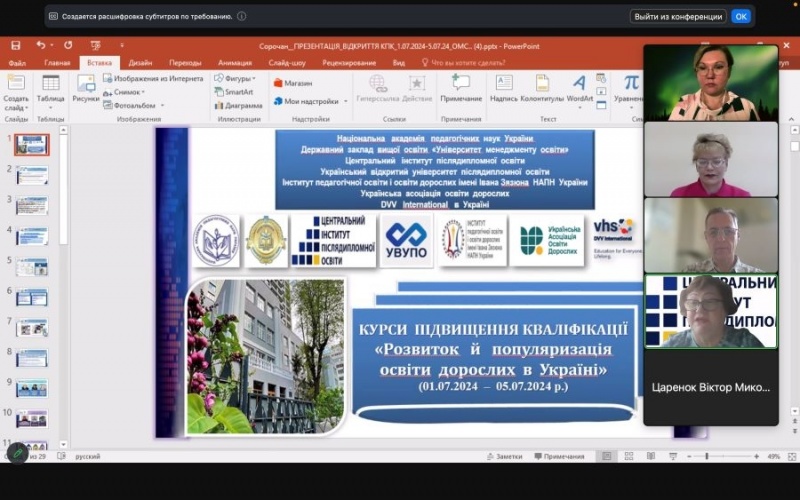Switch to the Анимация tab
The width and height of the screenshot is (800, 500).
click(234, 62)
